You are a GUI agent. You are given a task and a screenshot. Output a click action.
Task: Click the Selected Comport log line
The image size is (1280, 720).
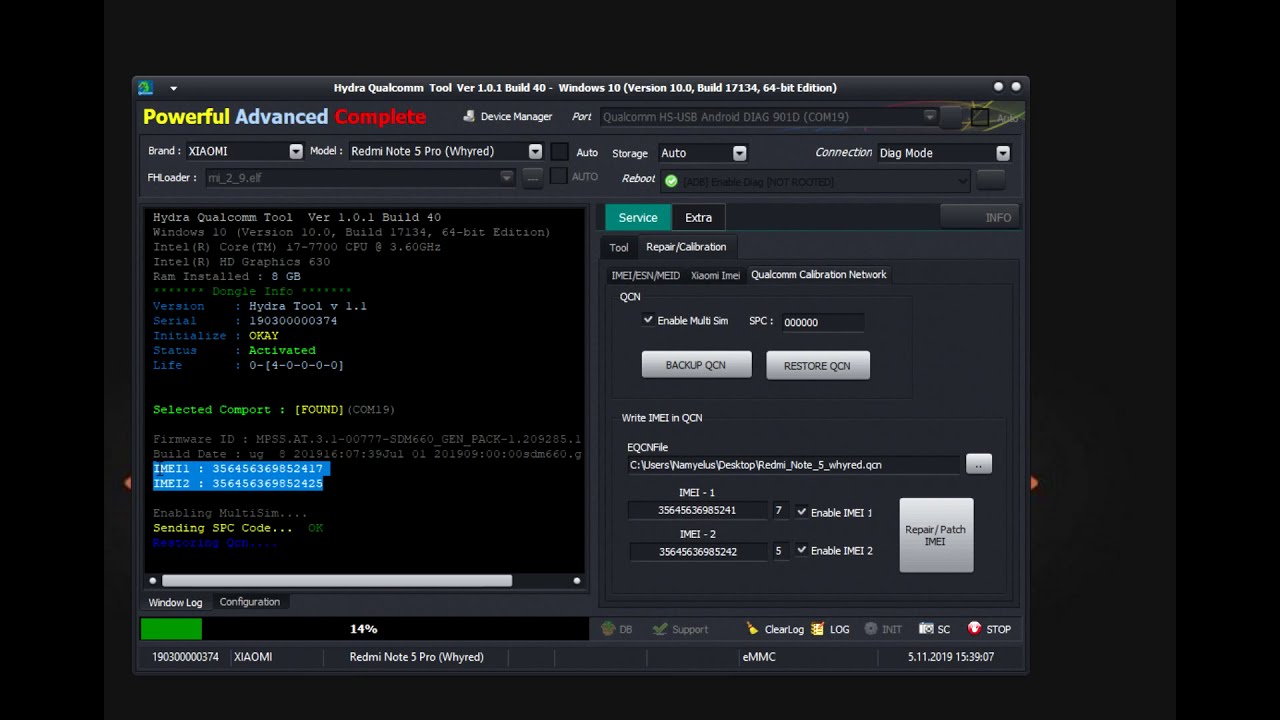click(x=273, y=409)
